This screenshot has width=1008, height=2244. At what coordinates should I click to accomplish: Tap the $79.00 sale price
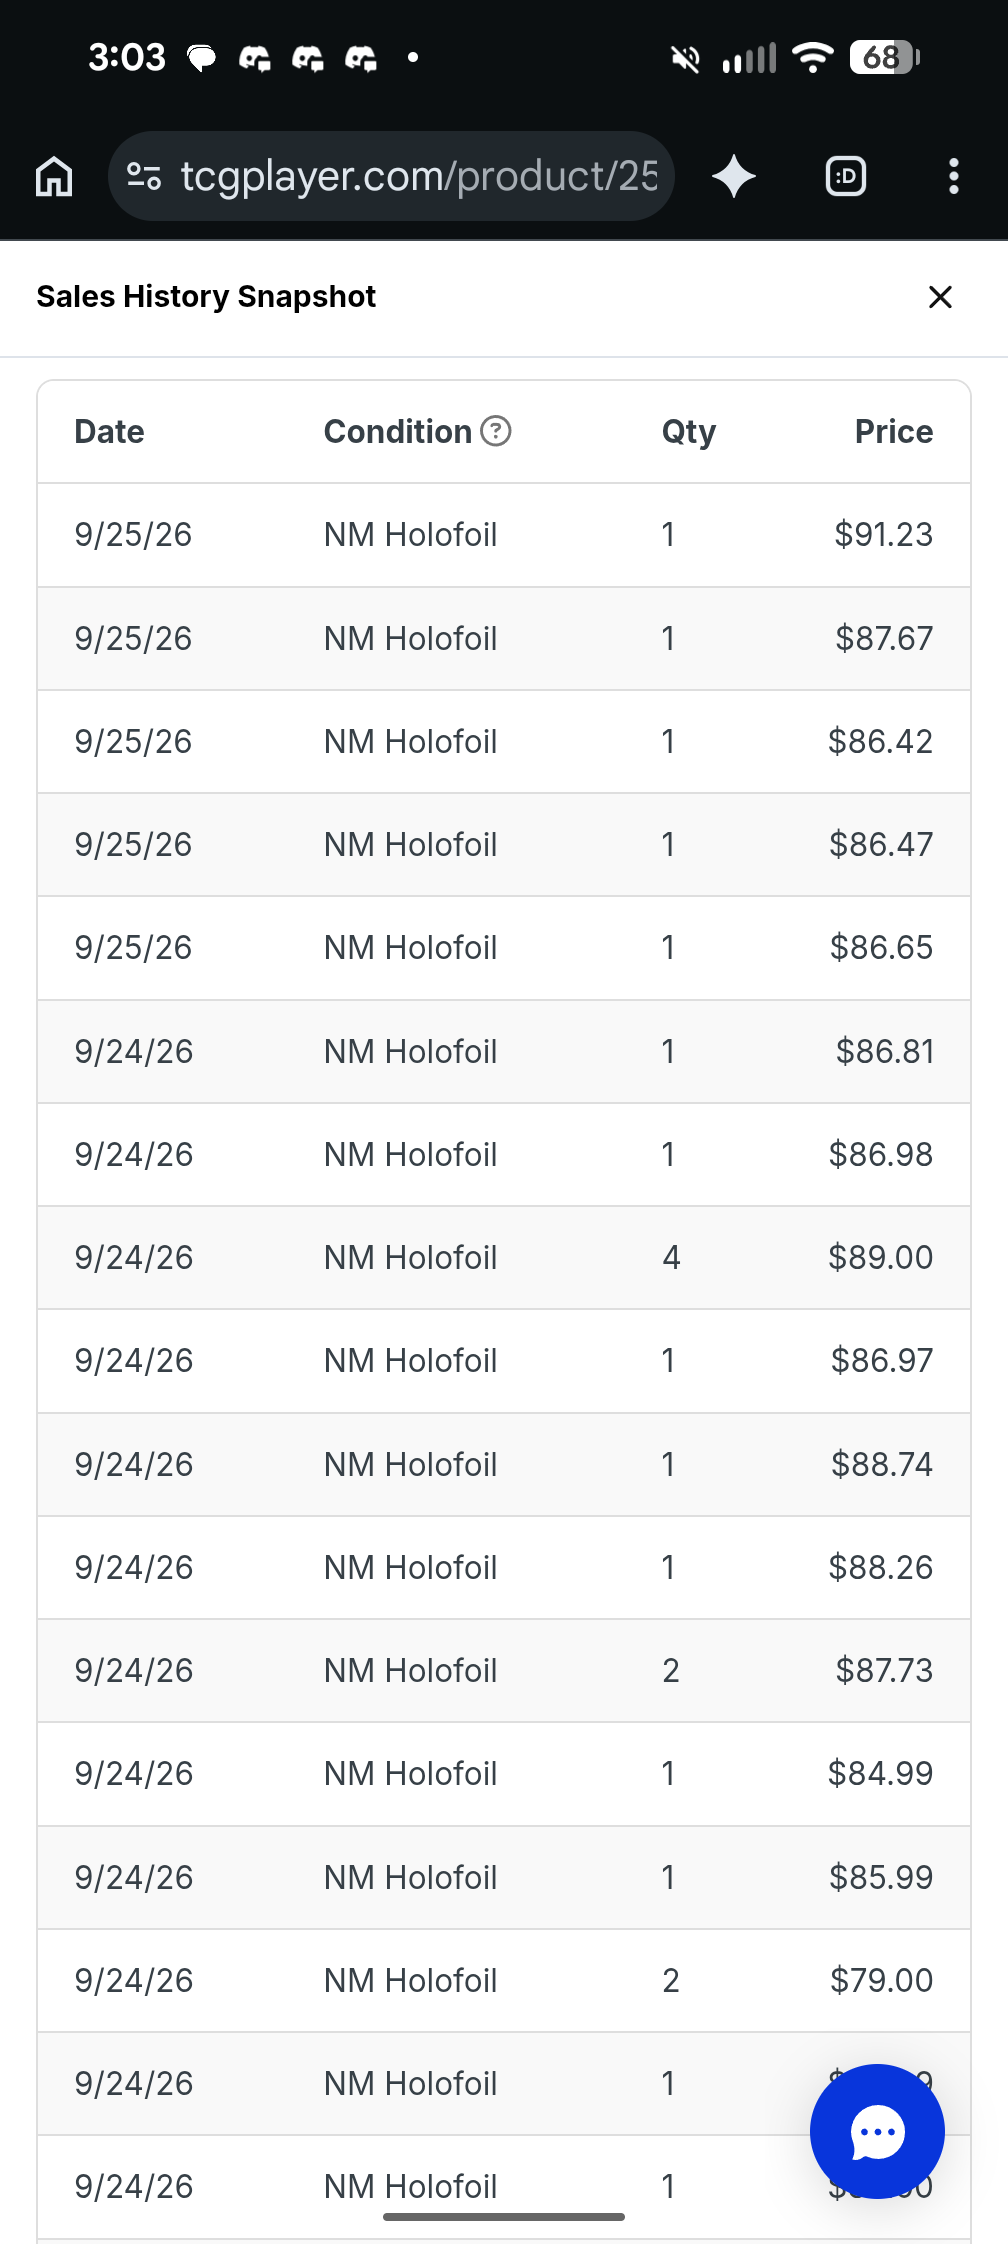881,1981
